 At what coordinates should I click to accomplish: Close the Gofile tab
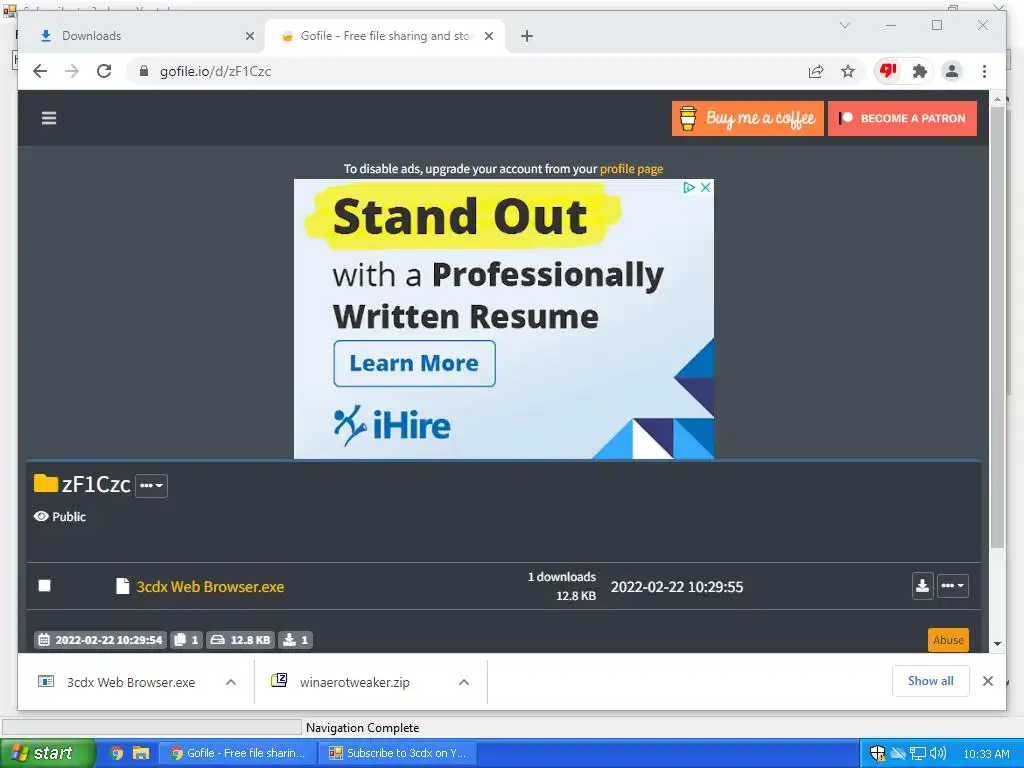coord(488,36)
